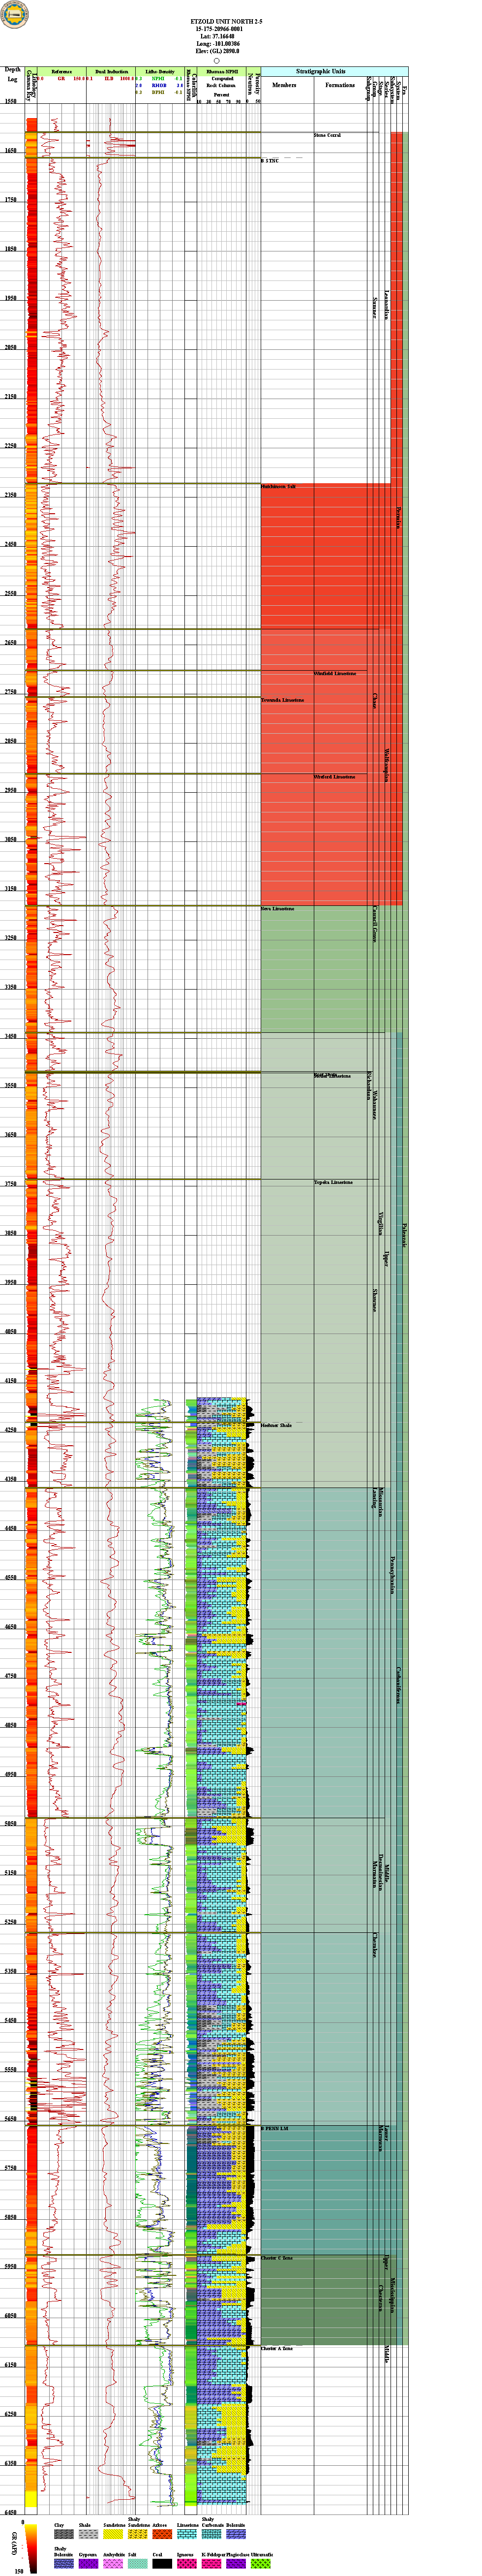This screenshot has height=2576, width=482.
Task: Click the Heebner Shale member label
Action: (276, 1425)
